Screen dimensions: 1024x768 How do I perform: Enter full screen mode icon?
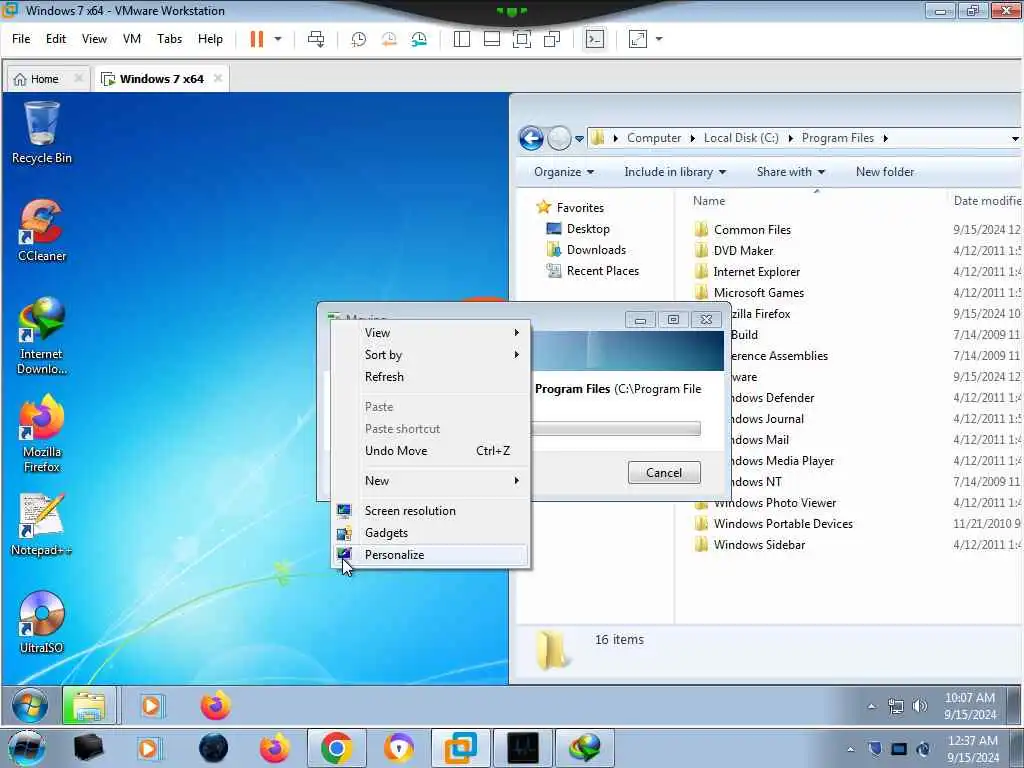[522, 39]
